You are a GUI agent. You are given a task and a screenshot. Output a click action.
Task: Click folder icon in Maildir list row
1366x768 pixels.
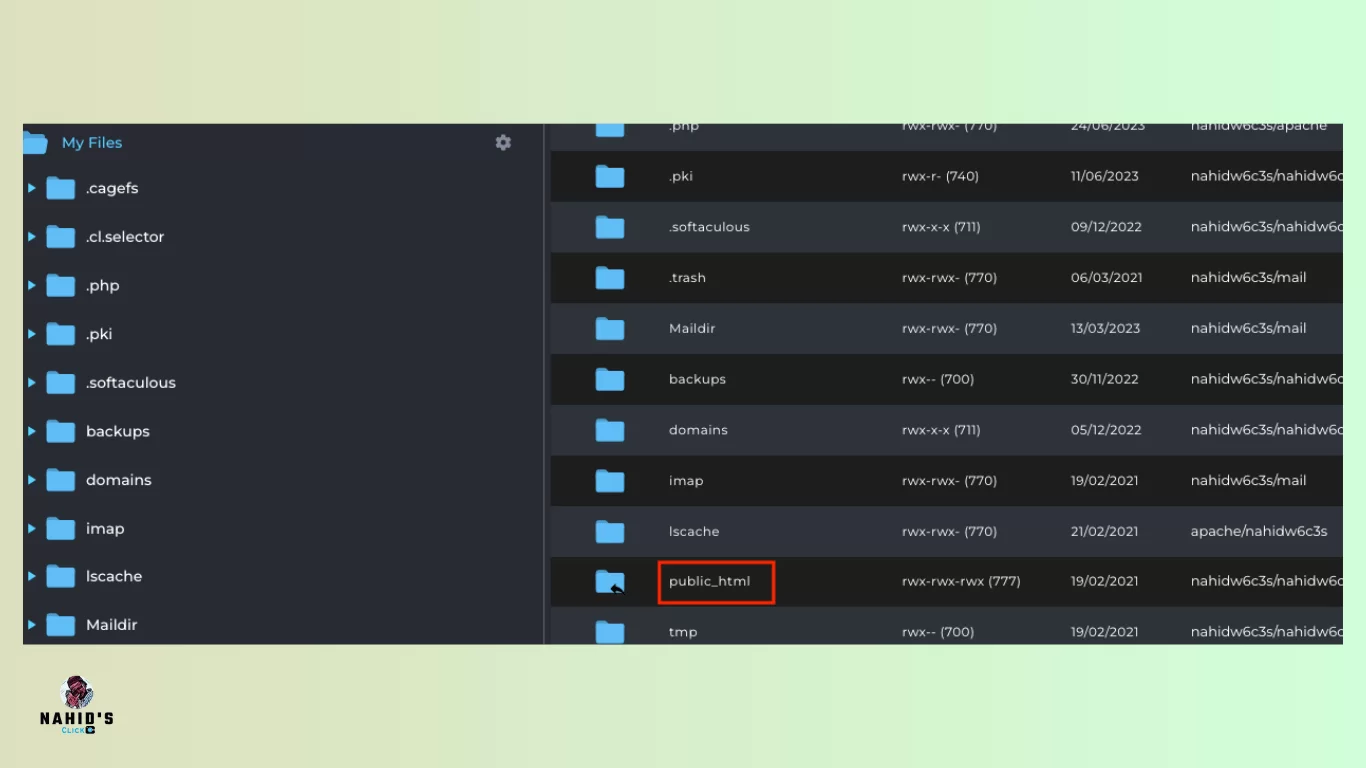tap(610, 329)
